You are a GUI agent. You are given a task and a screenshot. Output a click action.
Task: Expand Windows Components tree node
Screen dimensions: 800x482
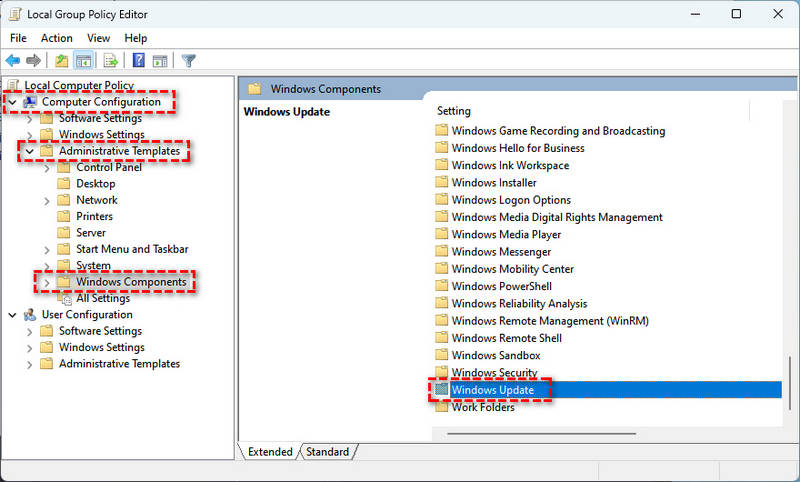(47, 283)
